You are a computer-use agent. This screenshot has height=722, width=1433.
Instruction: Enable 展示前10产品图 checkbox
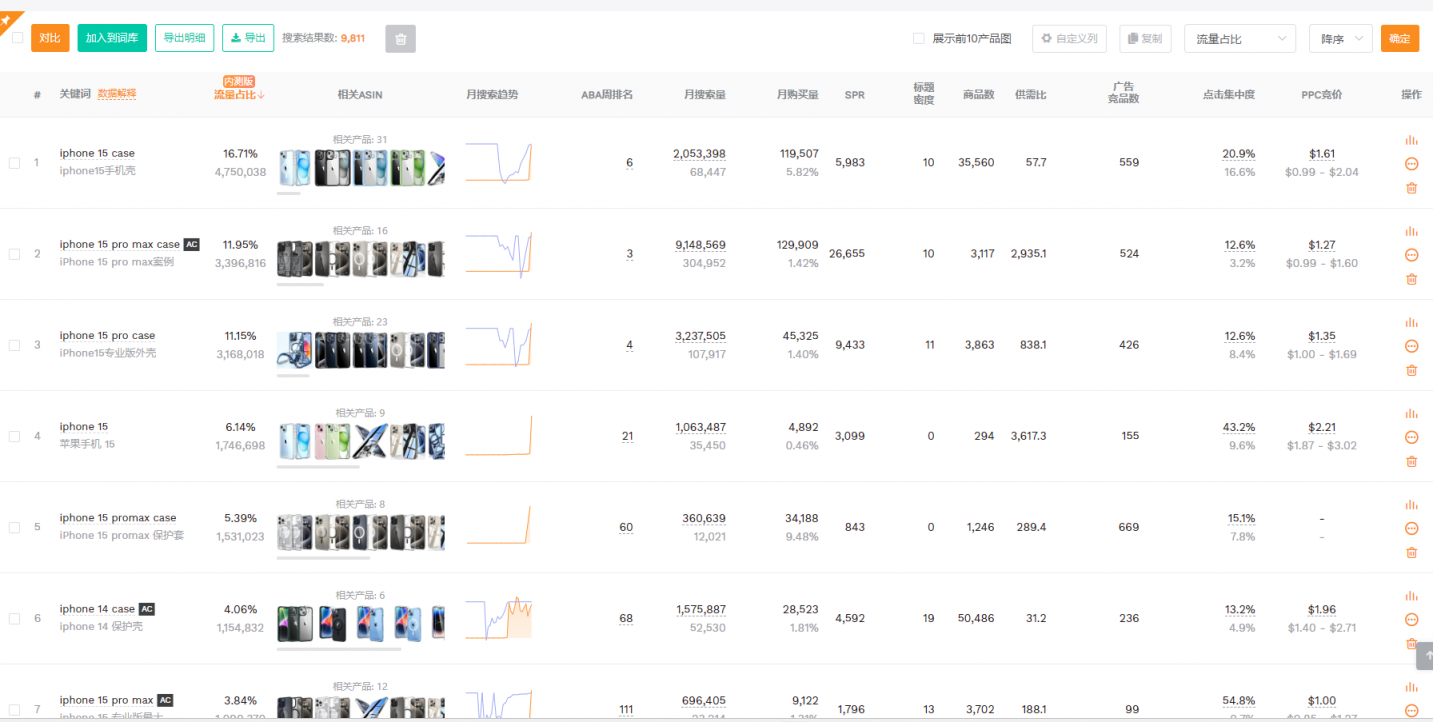(x=918, y=39)
